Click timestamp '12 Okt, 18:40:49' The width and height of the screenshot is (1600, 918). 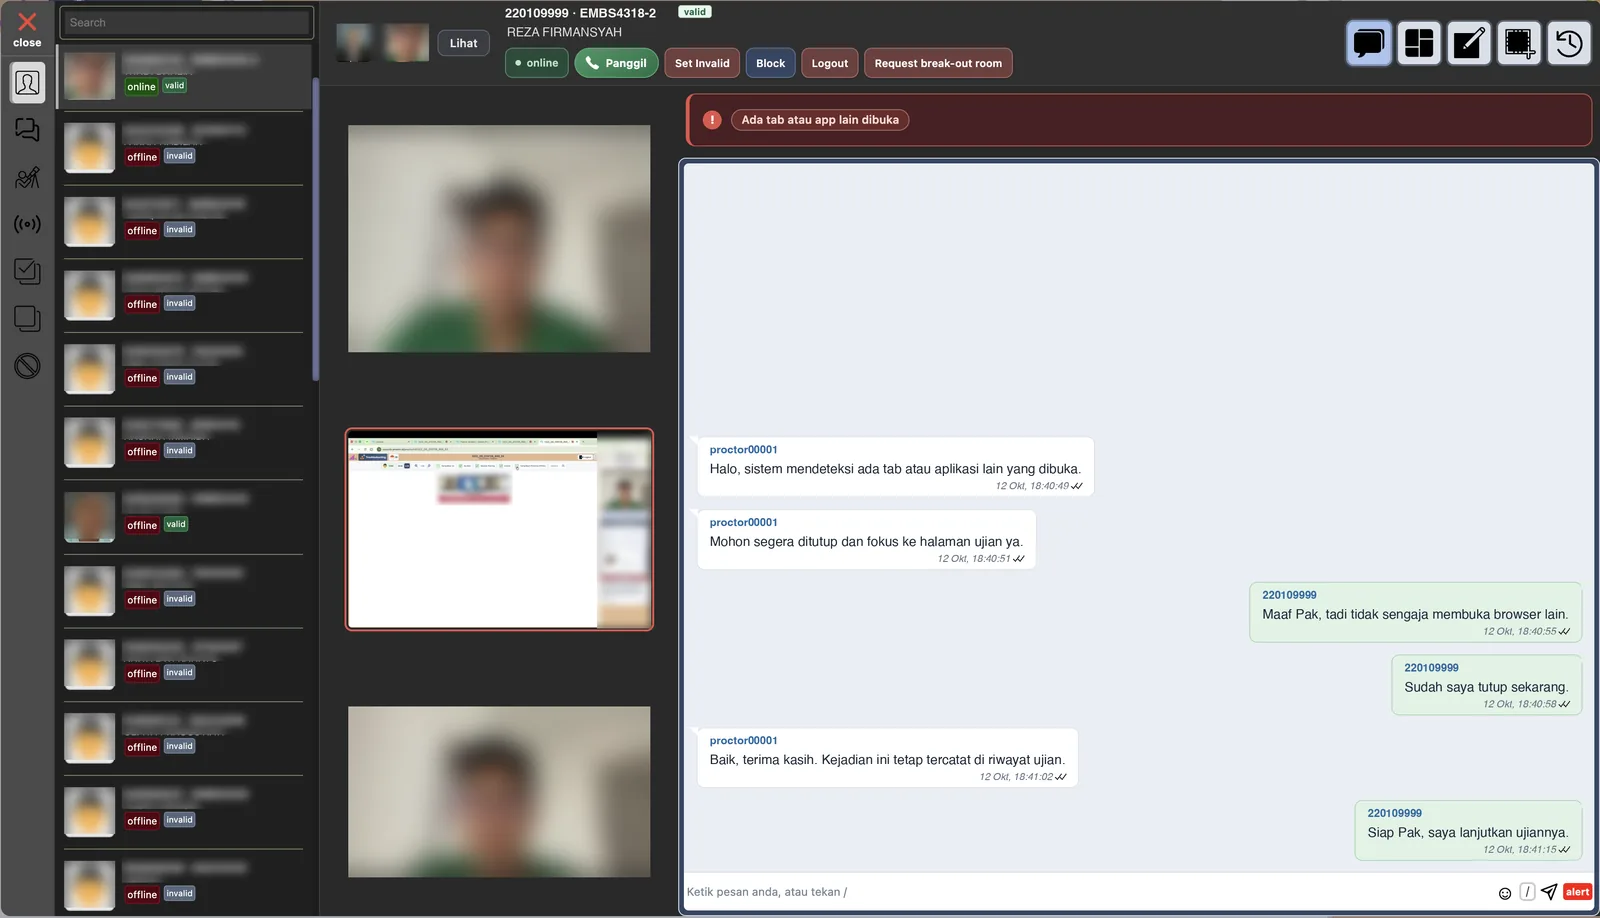[x=1032, y=486]
